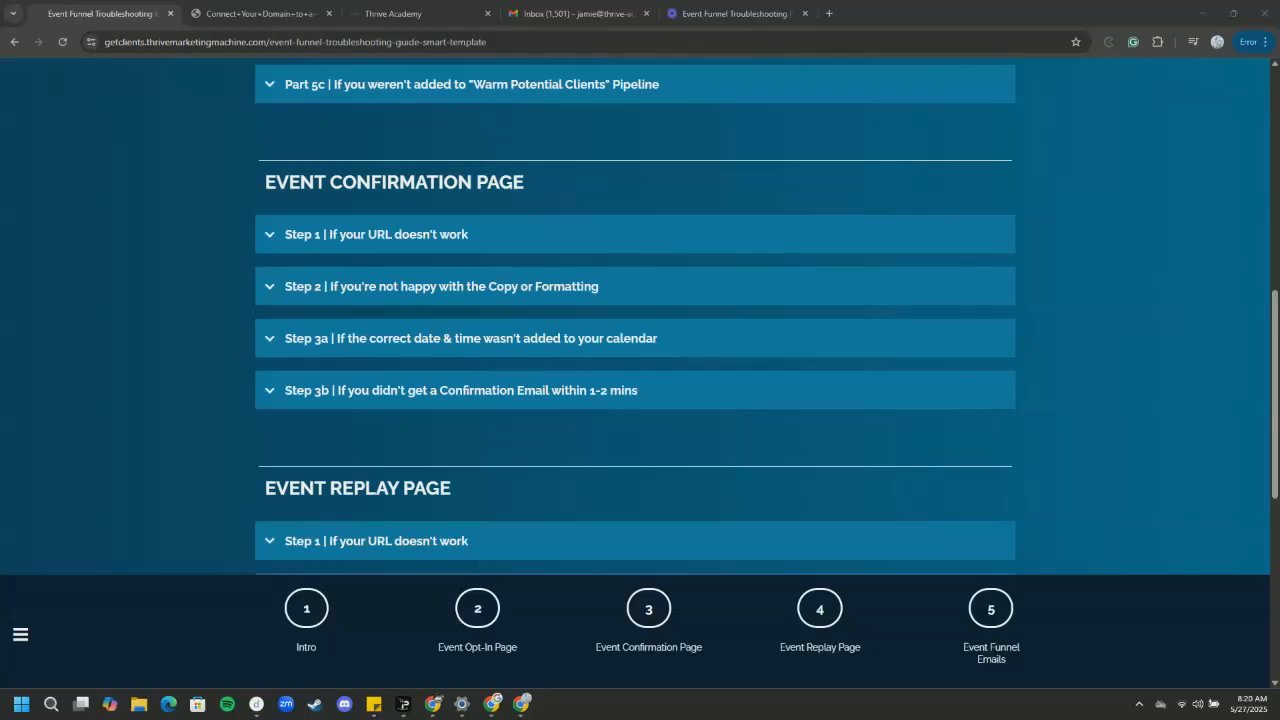The image size is (1280, 720).
Task: Select the active Event Funnel Troubleshooting tab
Action: click(x=101, y=14)
